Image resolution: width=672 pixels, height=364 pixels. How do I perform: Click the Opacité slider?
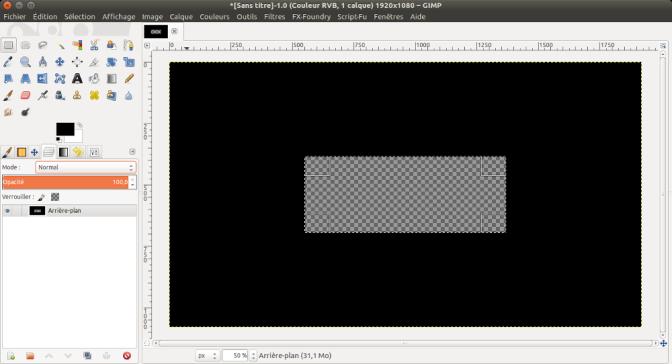point(66,182)
